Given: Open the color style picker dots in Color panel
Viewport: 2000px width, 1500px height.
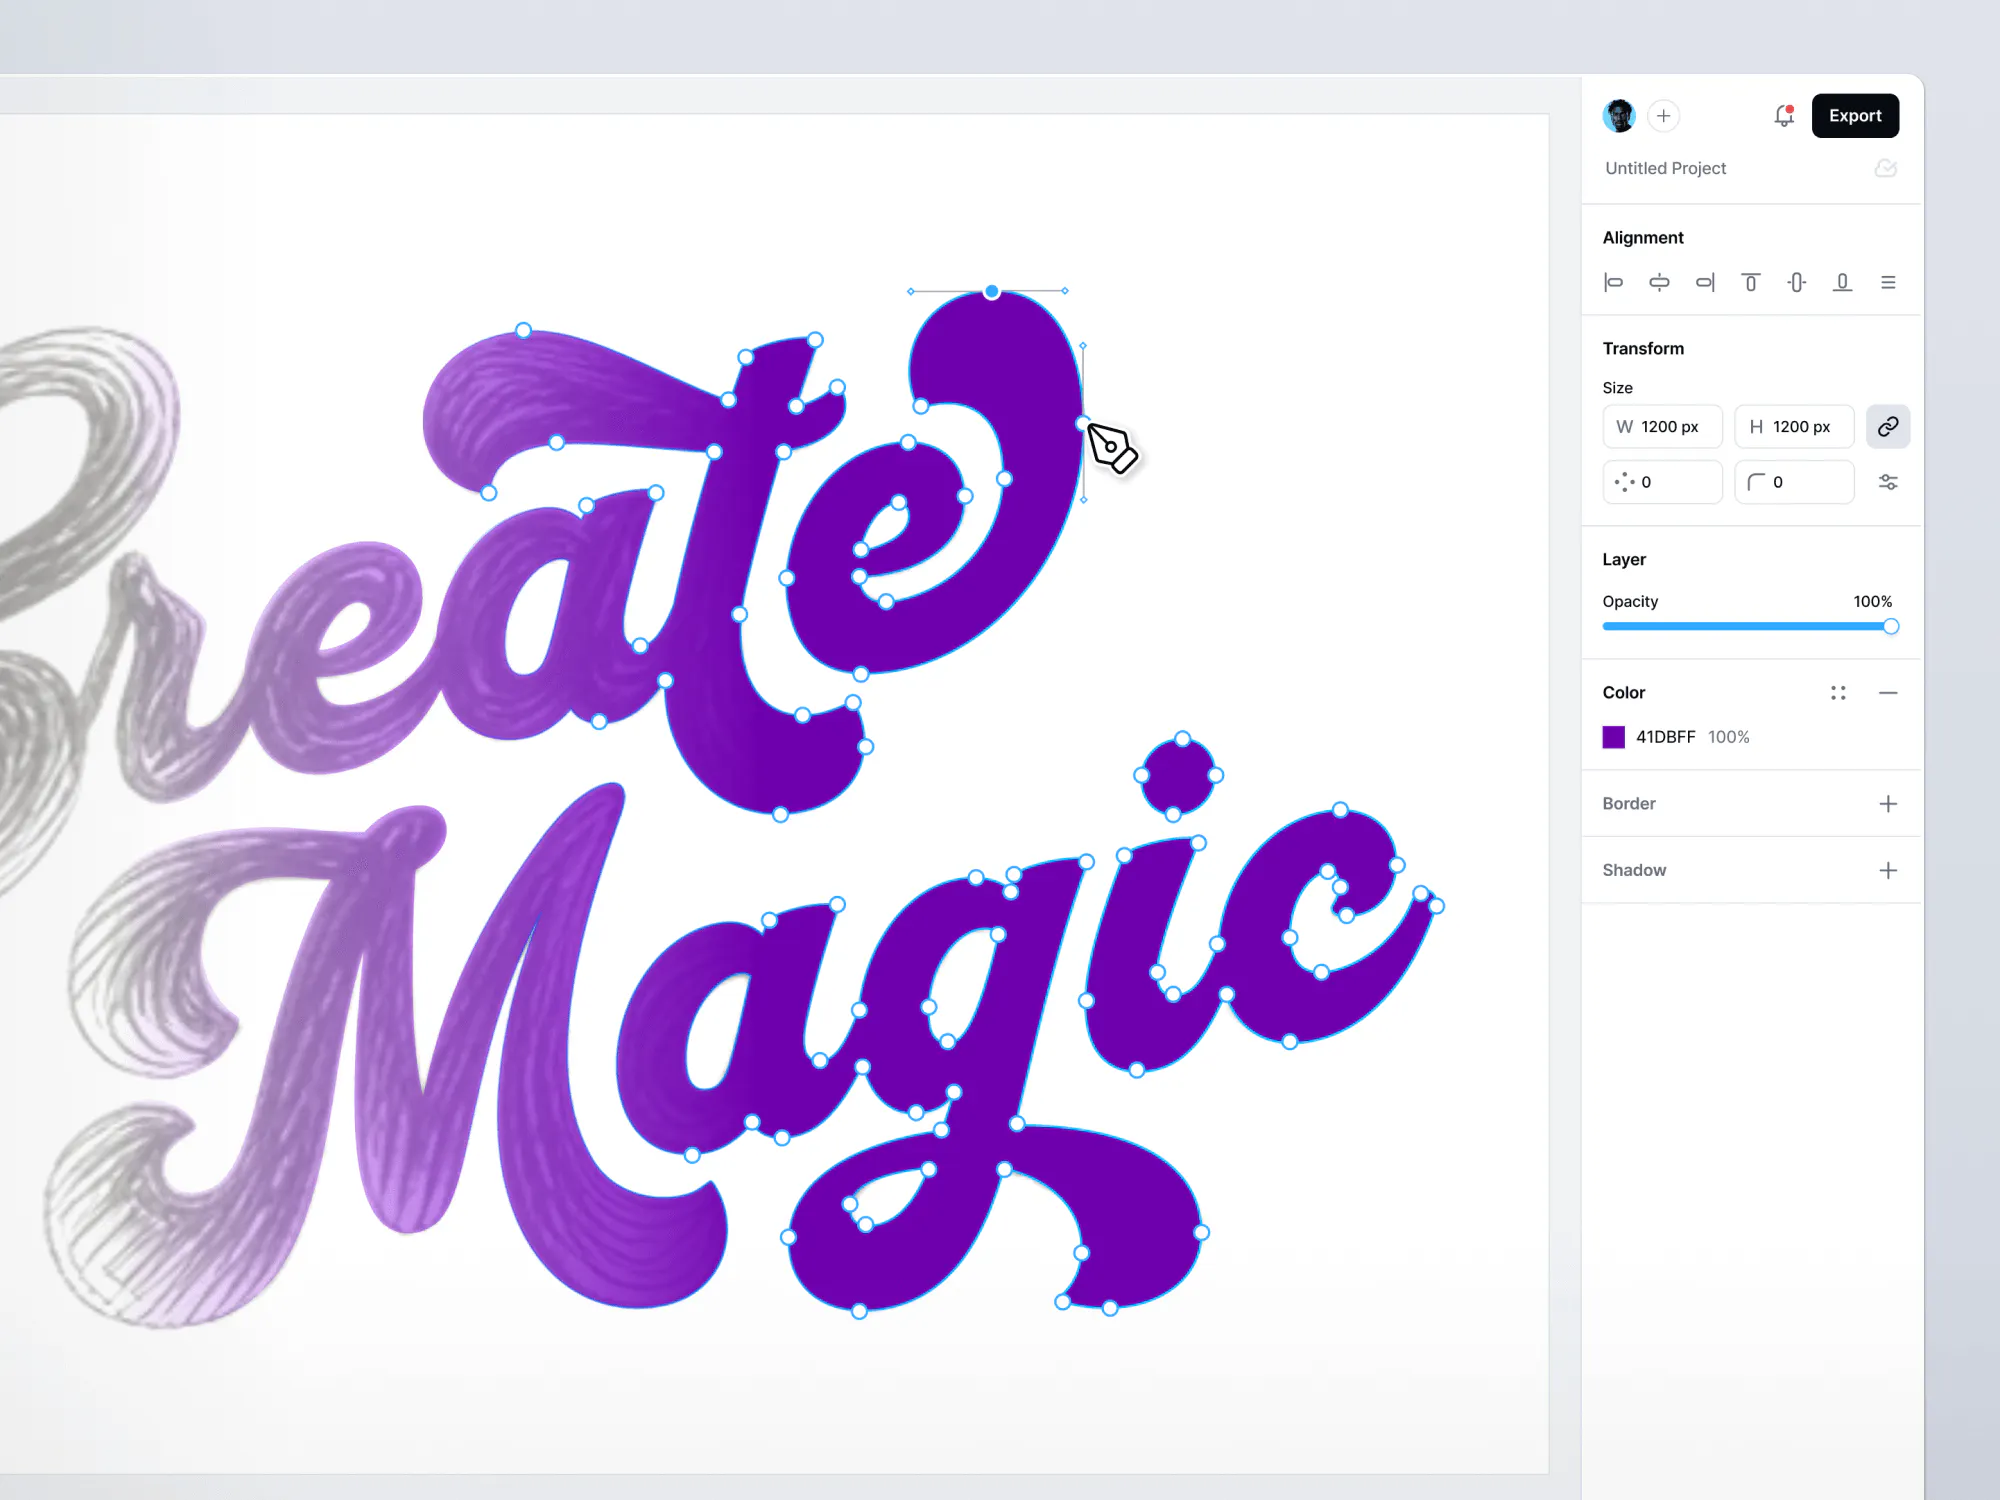Looking at the screenshot, I should coord(1838,692).
